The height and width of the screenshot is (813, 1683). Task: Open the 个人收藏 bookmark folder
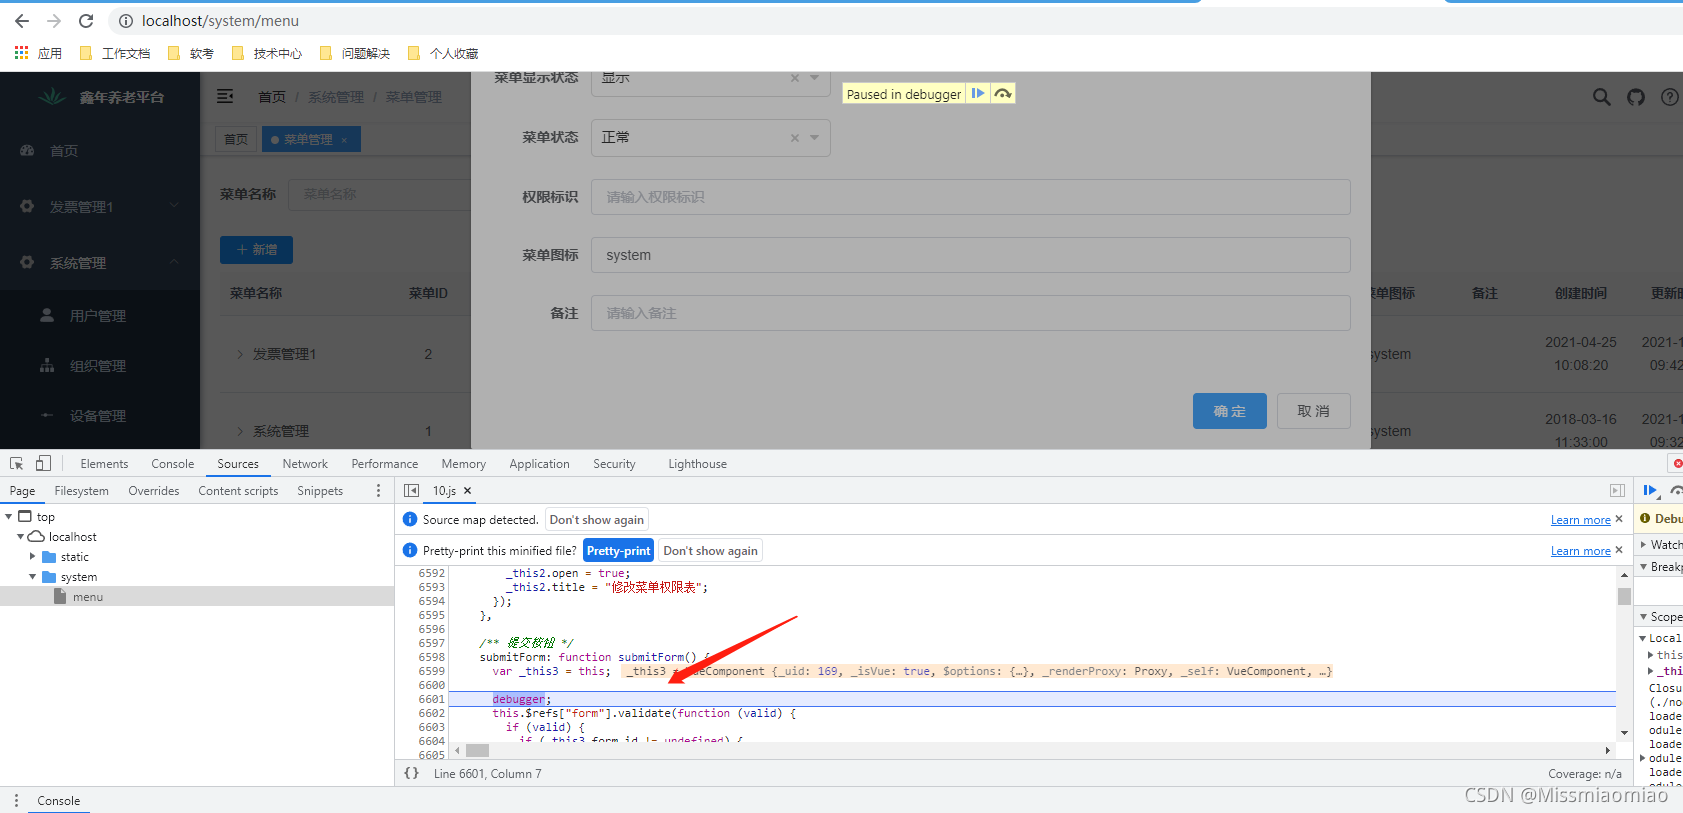(x=443, y=53)
